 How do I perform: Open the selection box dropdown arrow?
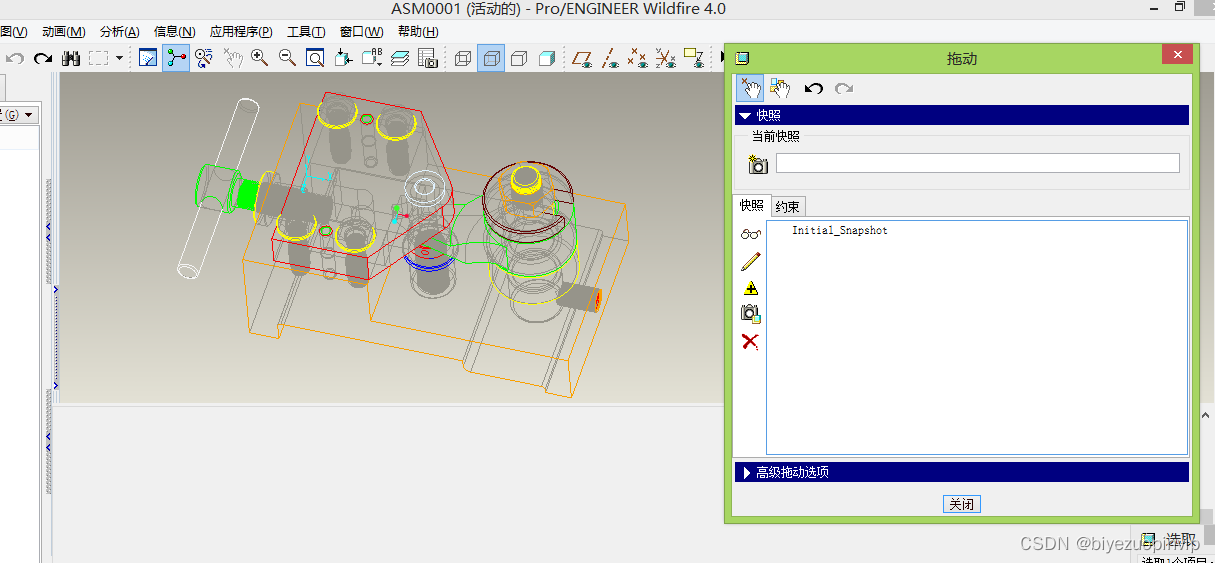coord(120,58)
